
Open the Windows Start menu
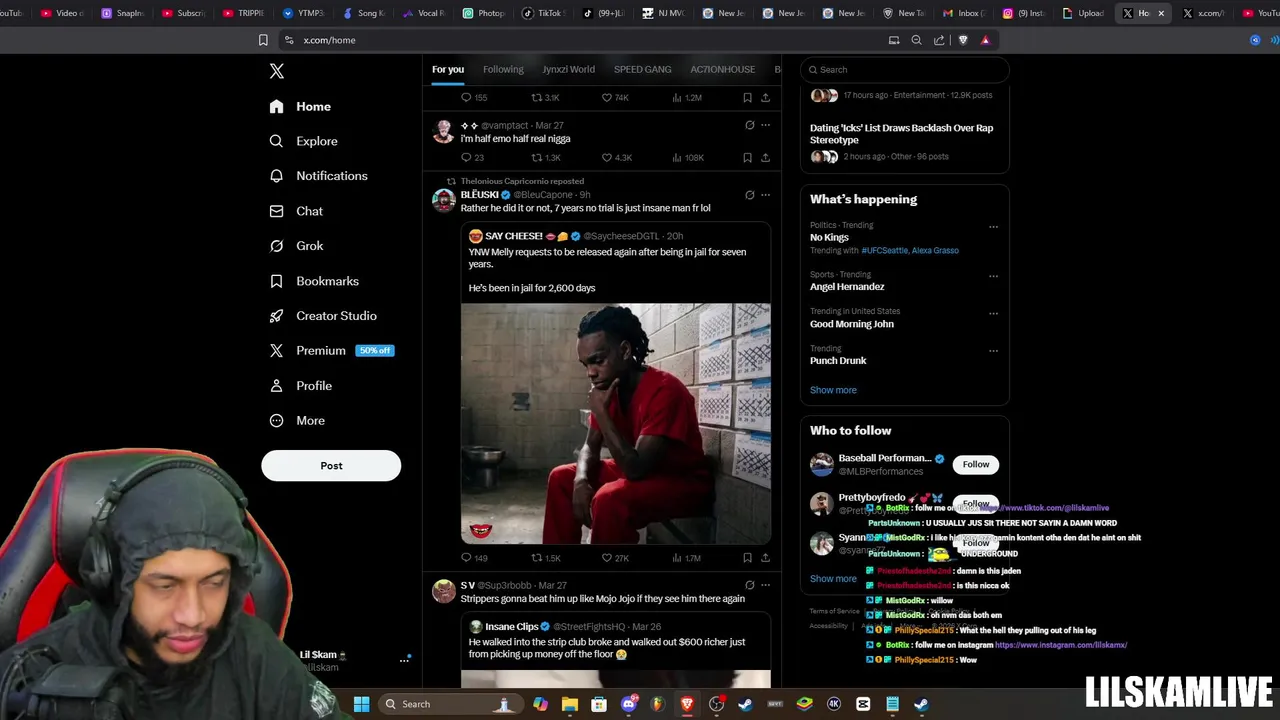[x=361, y=704]
